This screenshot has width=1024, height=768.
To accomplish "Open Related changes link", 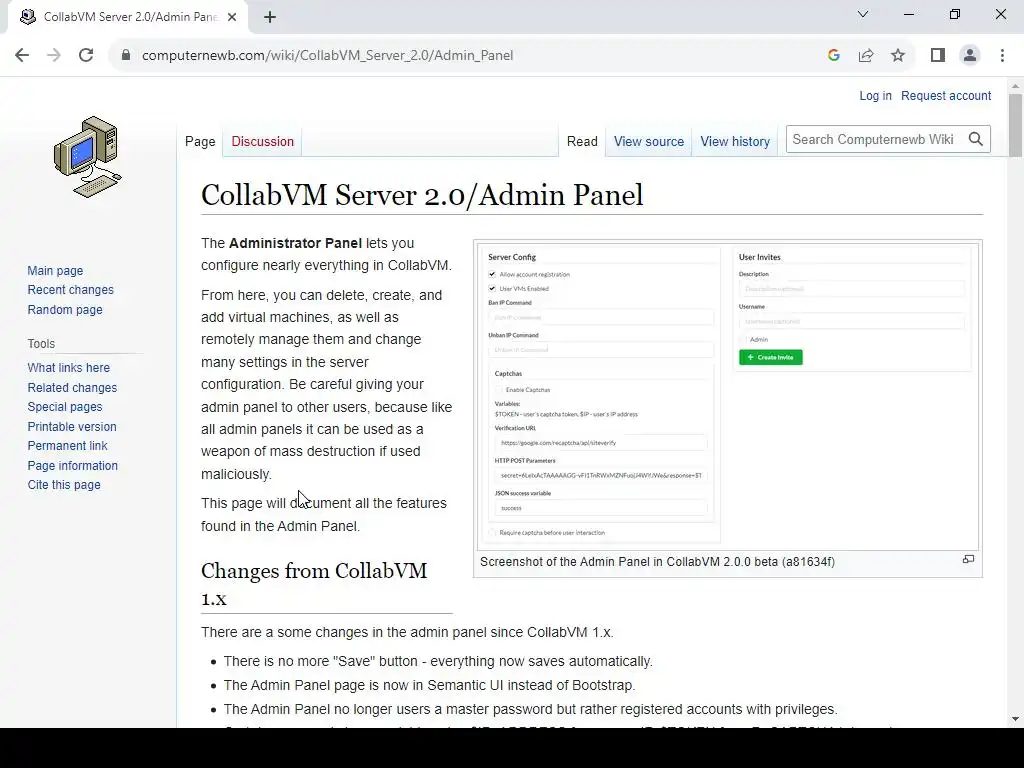I will (x=72, y=388).
